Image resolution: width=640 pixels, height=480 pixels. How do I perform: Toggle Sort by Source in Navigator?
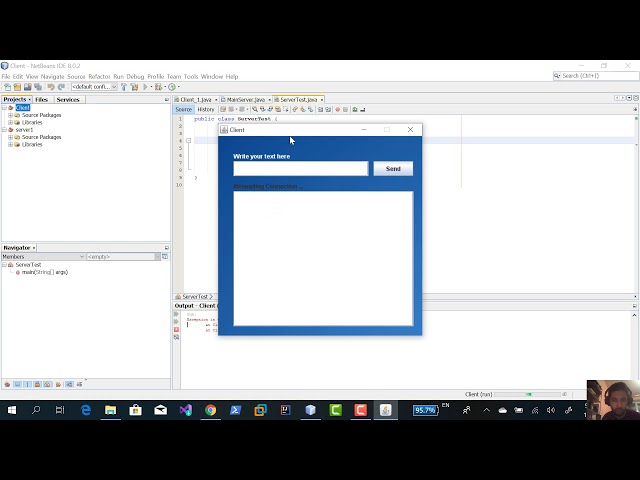(x=79, y=384)
